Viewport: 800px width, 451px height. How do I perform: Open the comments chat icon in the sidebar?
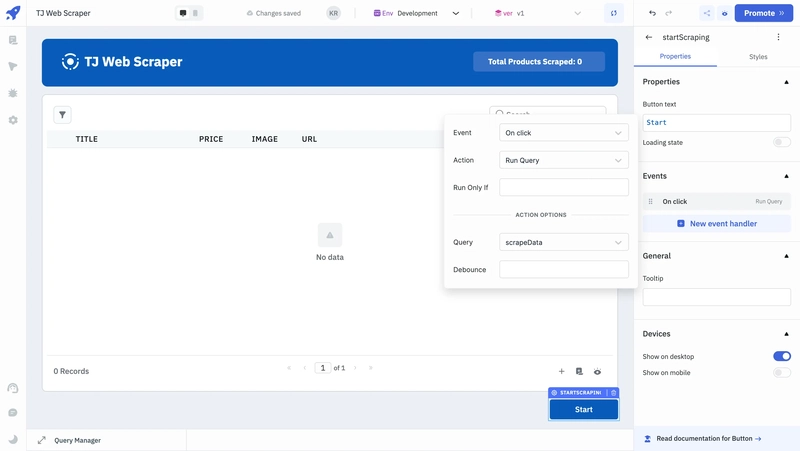[13, 412]
